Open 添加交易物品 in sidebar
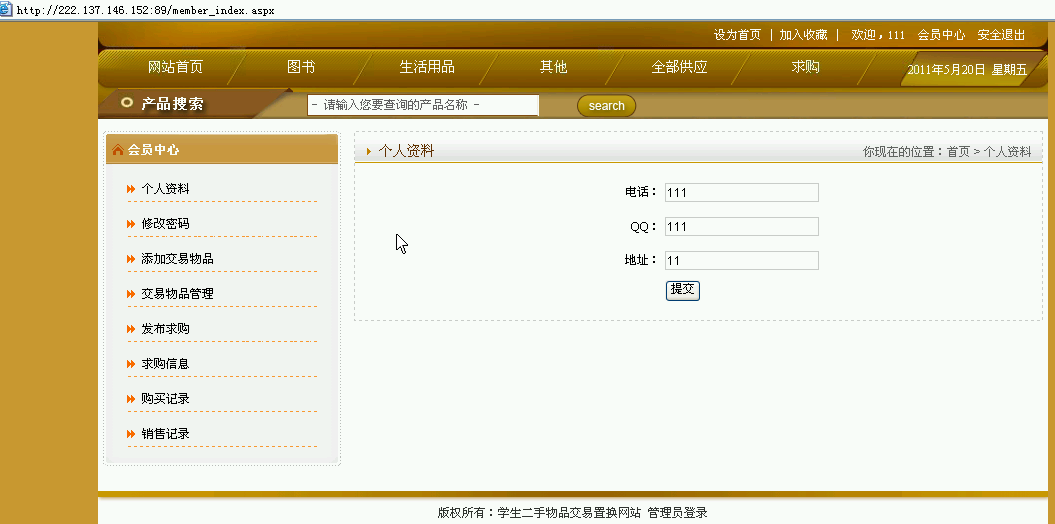The width and height of the screenshot is (1055, 524). pos(178,259)
